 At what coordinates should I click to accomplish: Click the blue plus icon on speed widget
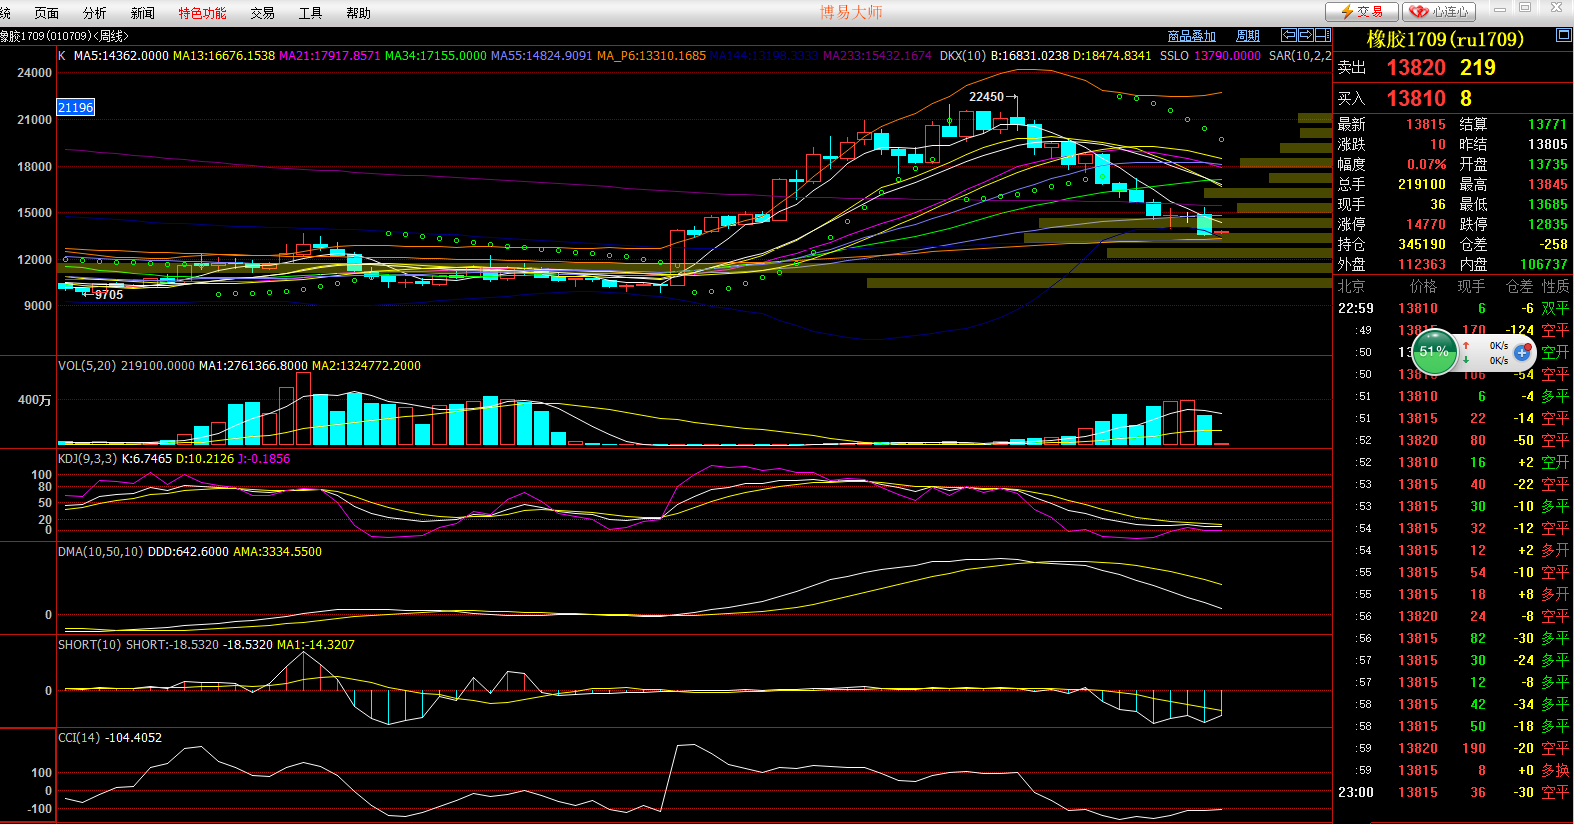pos(1522,353)
